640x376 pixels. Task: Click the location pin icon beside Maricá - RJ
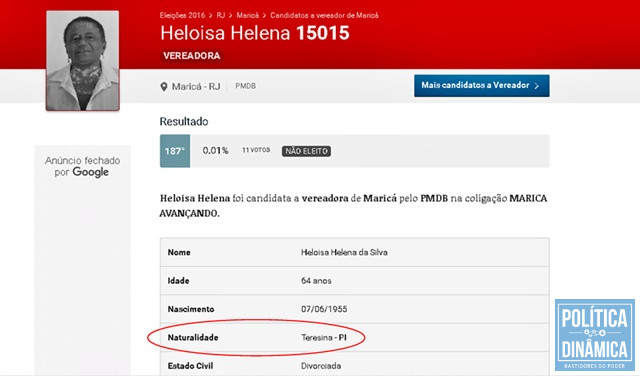(164, 87)
